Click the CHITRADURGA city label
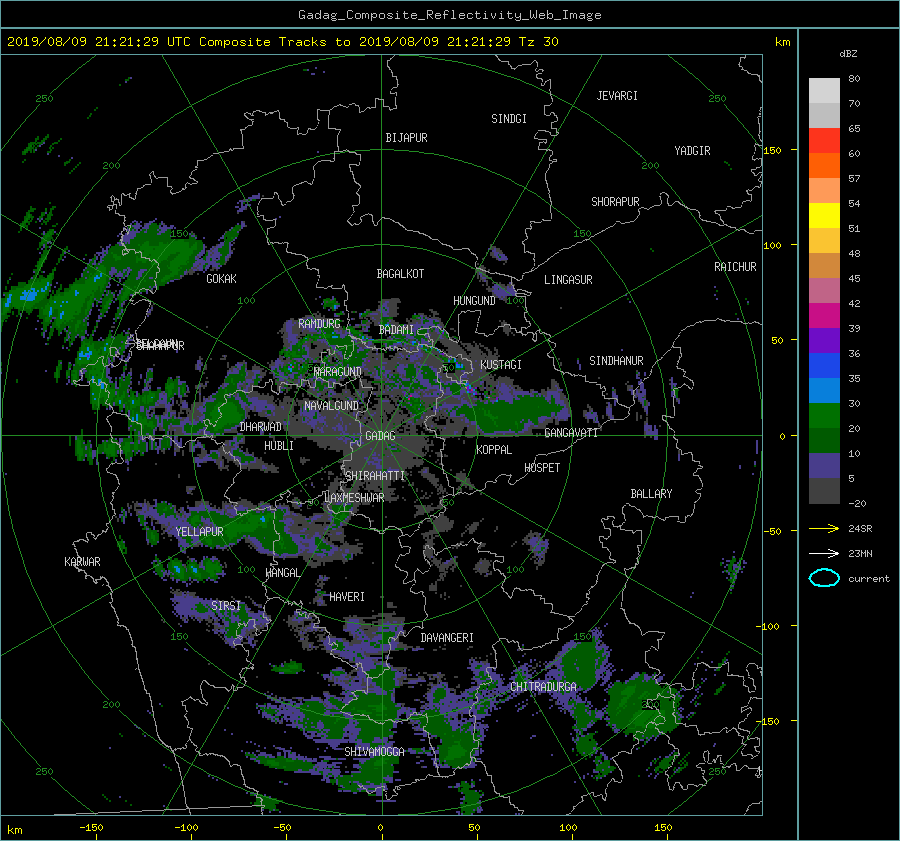Screen dimensions: 900x841 [x=544, y=687]
